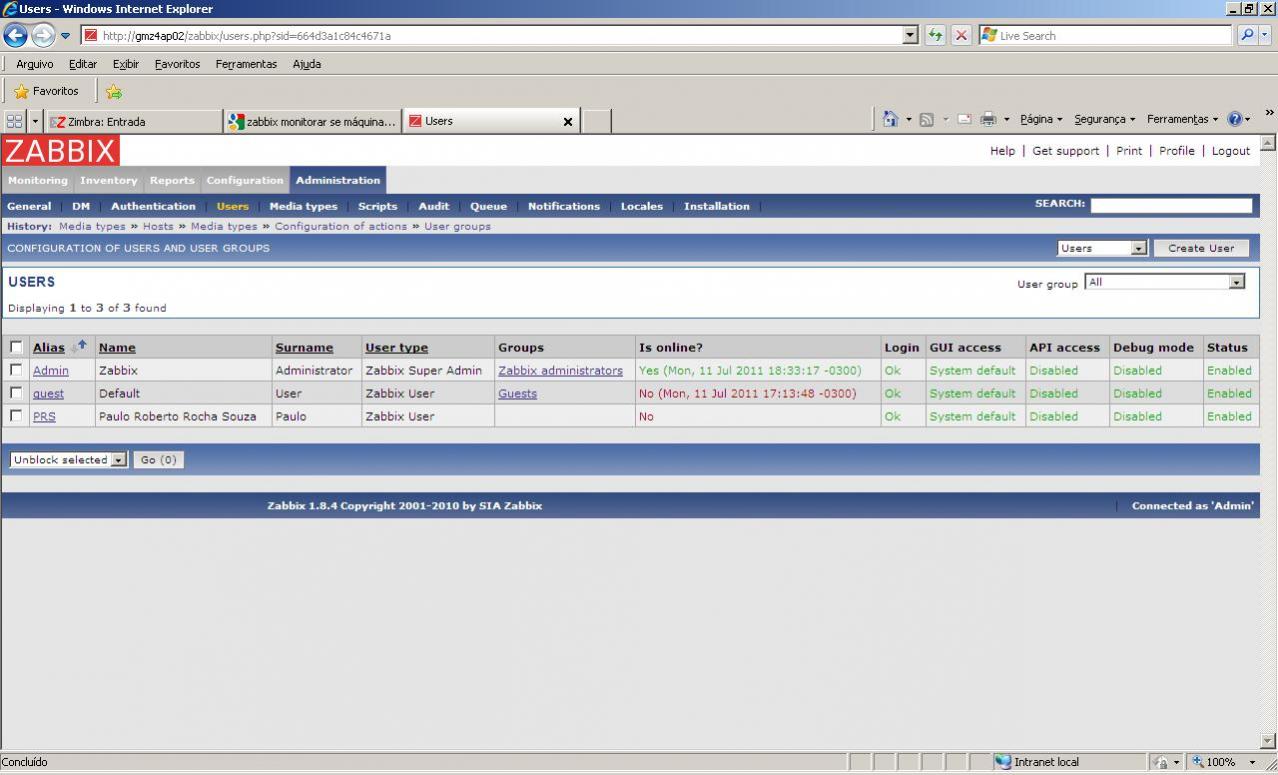Click the ZABBIX logo

pyautogui.click(x=60, y=151)
